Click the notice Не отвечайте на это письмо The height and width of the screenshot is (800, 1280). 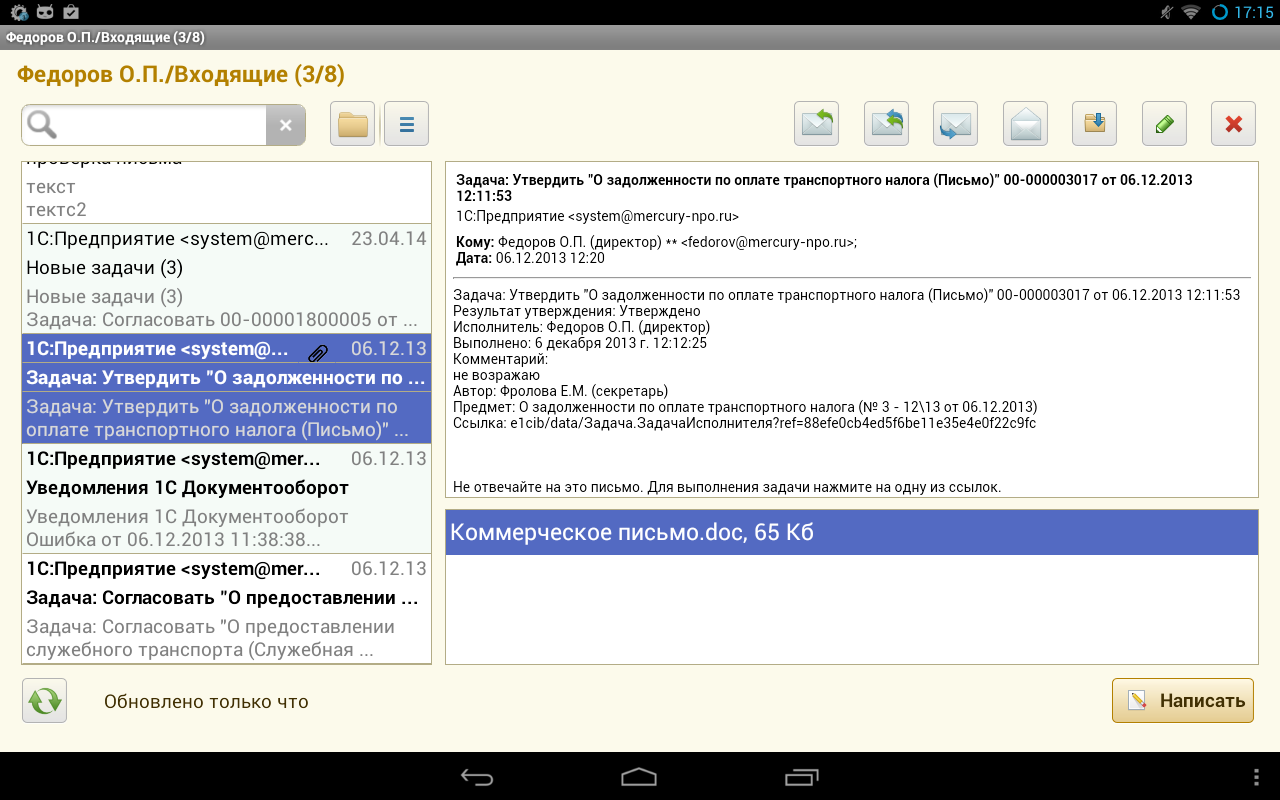727,487
